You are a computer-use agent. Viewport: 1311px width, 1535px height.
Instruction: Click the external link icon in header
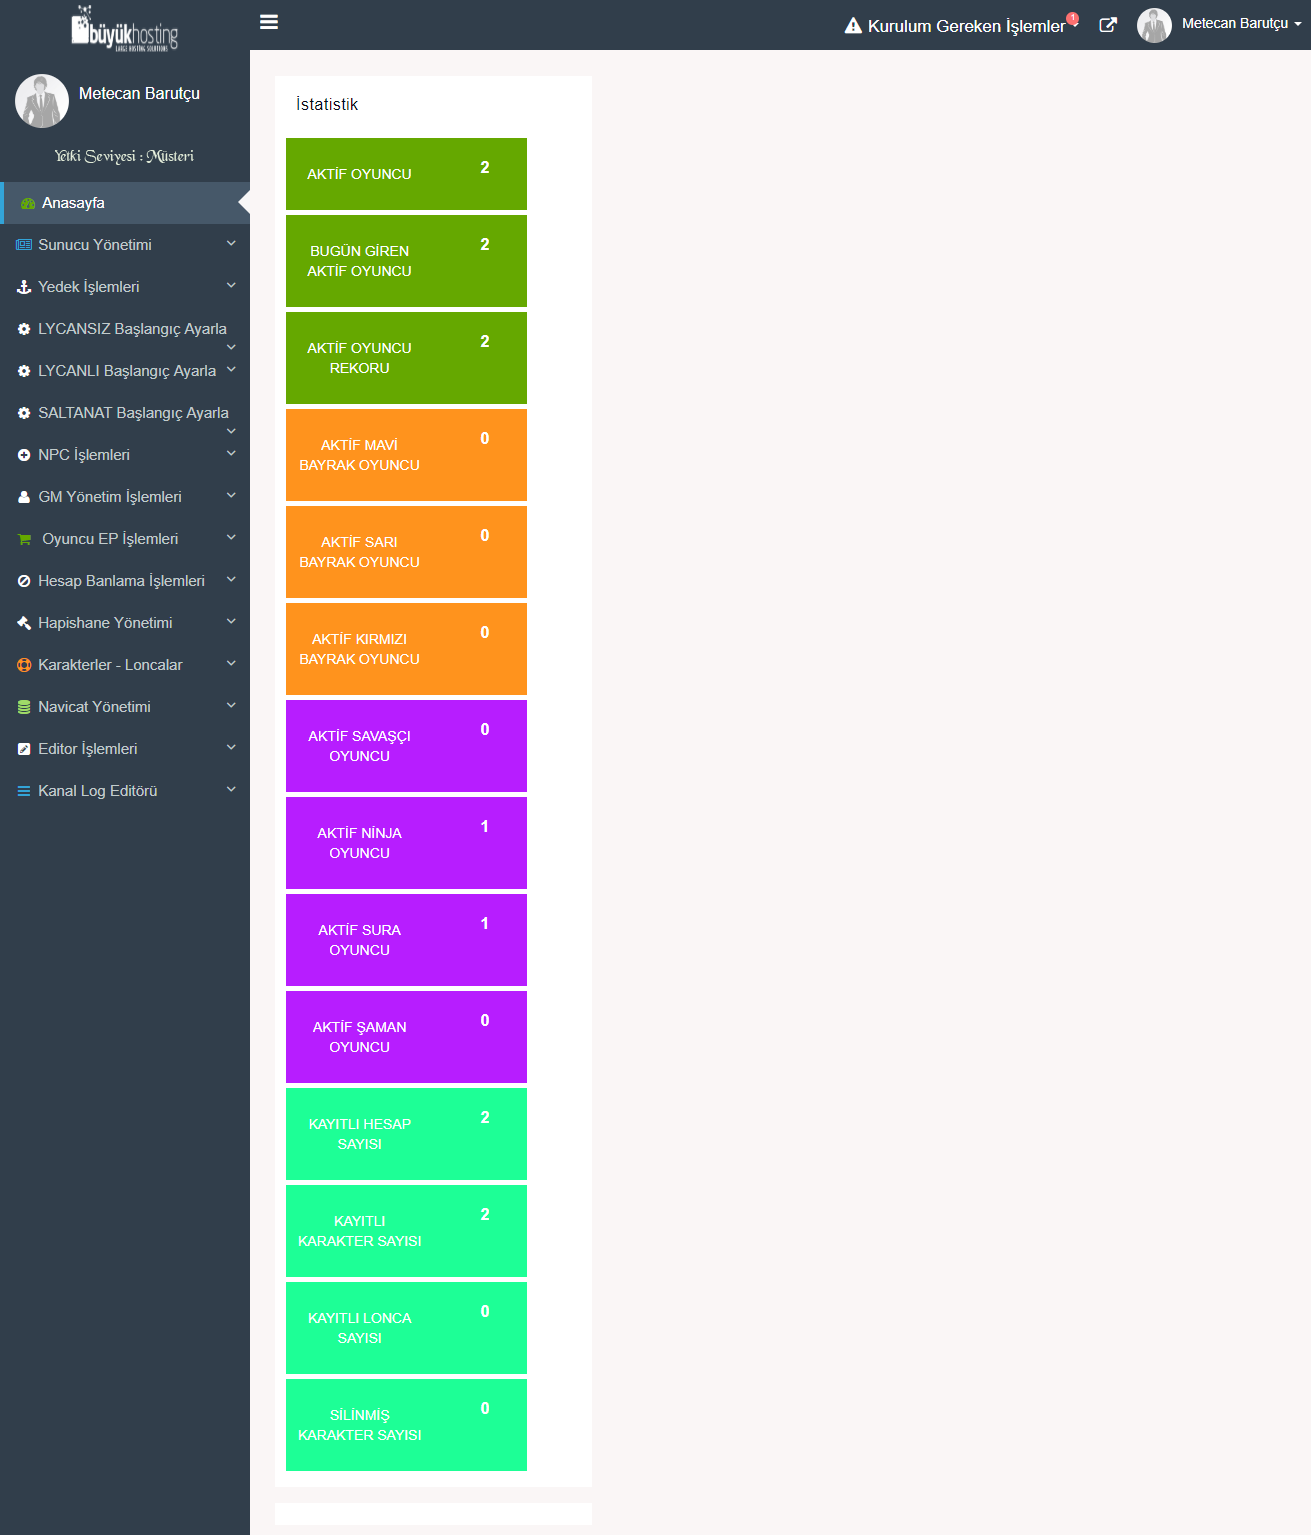[x=1108, y=25]
